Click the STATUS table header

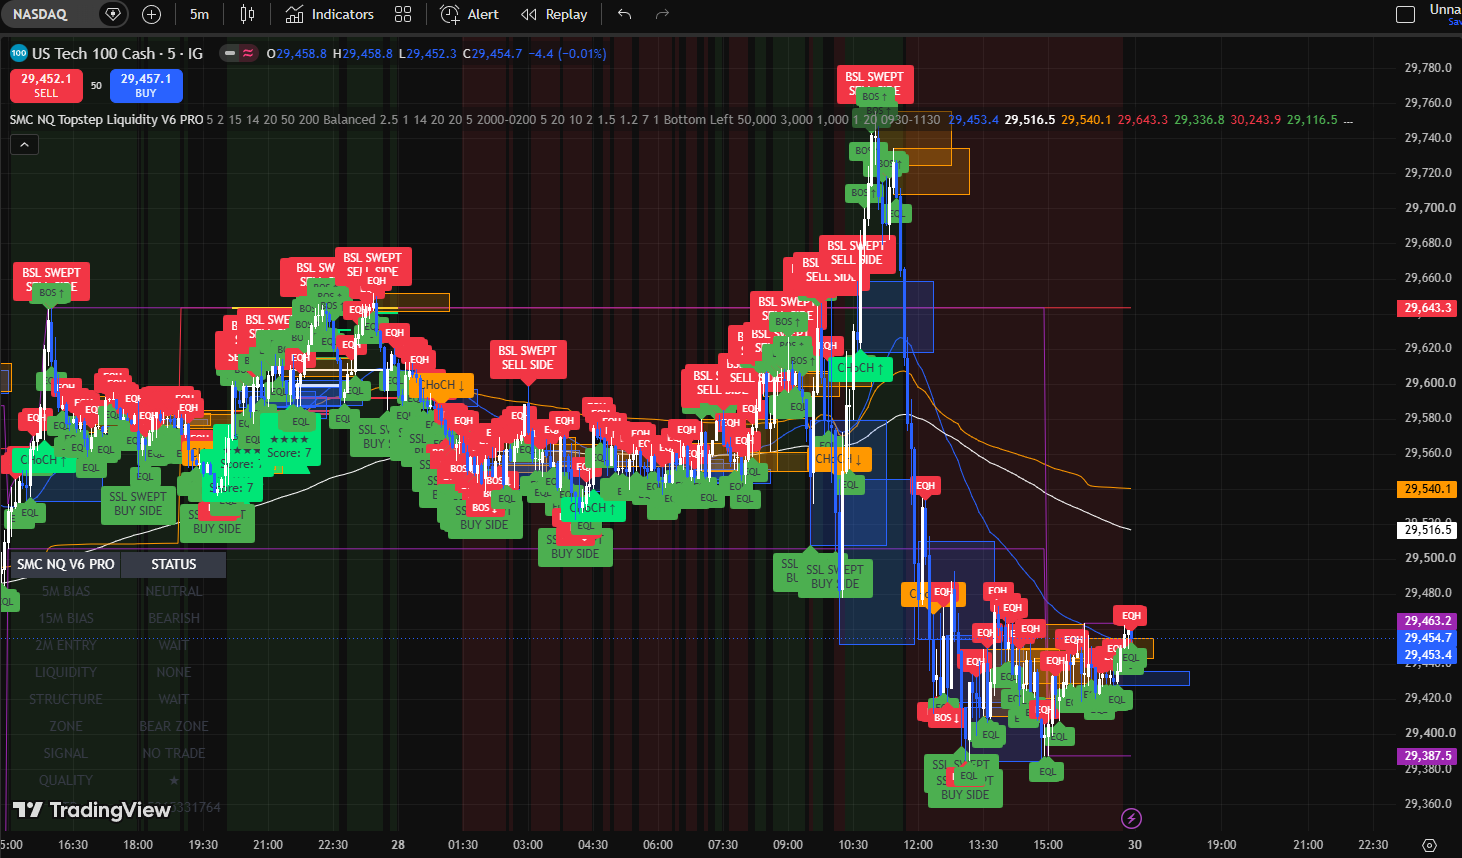point(174,564)
